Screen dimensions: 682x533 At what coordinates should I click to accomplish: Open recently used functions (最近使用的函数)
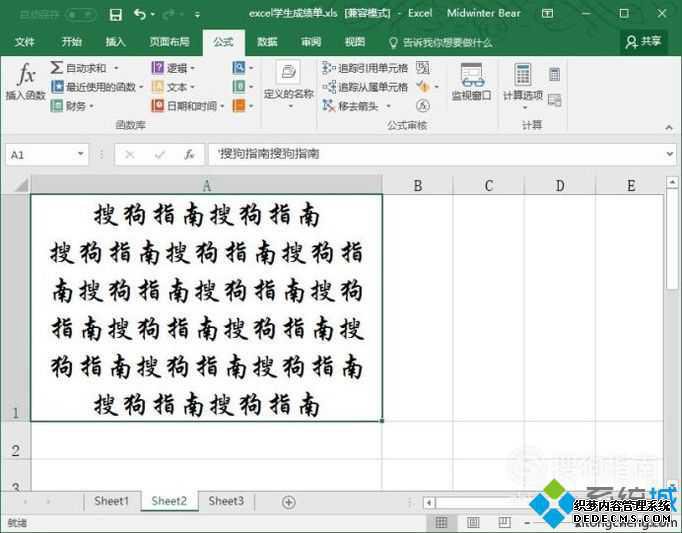coord(94,87)
